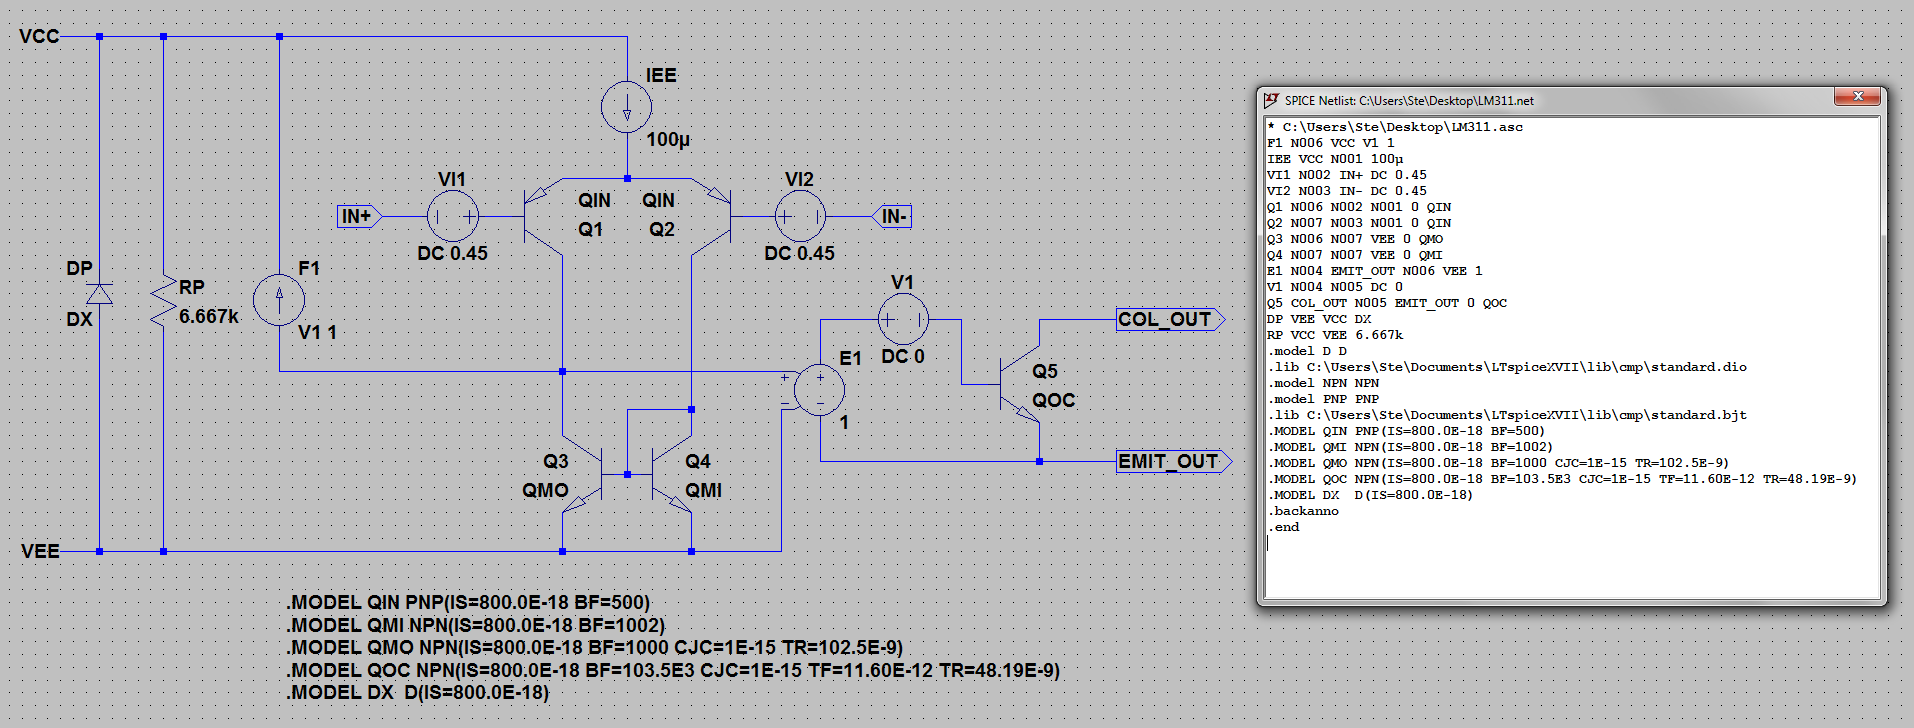Image resolution: width=1914 pixels, height=728 pixels.
Task: Select the Q5 output transistor symbol
Action: click(1020, 385)
